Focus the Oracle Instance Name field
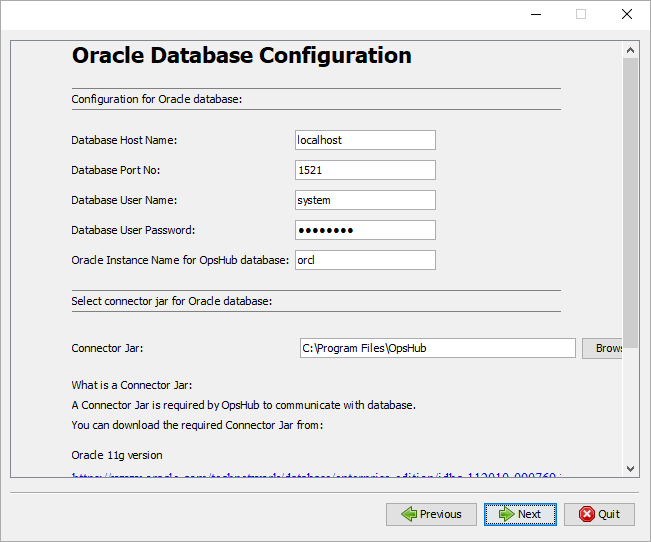 pyautogui.click(x=365, y=260)
